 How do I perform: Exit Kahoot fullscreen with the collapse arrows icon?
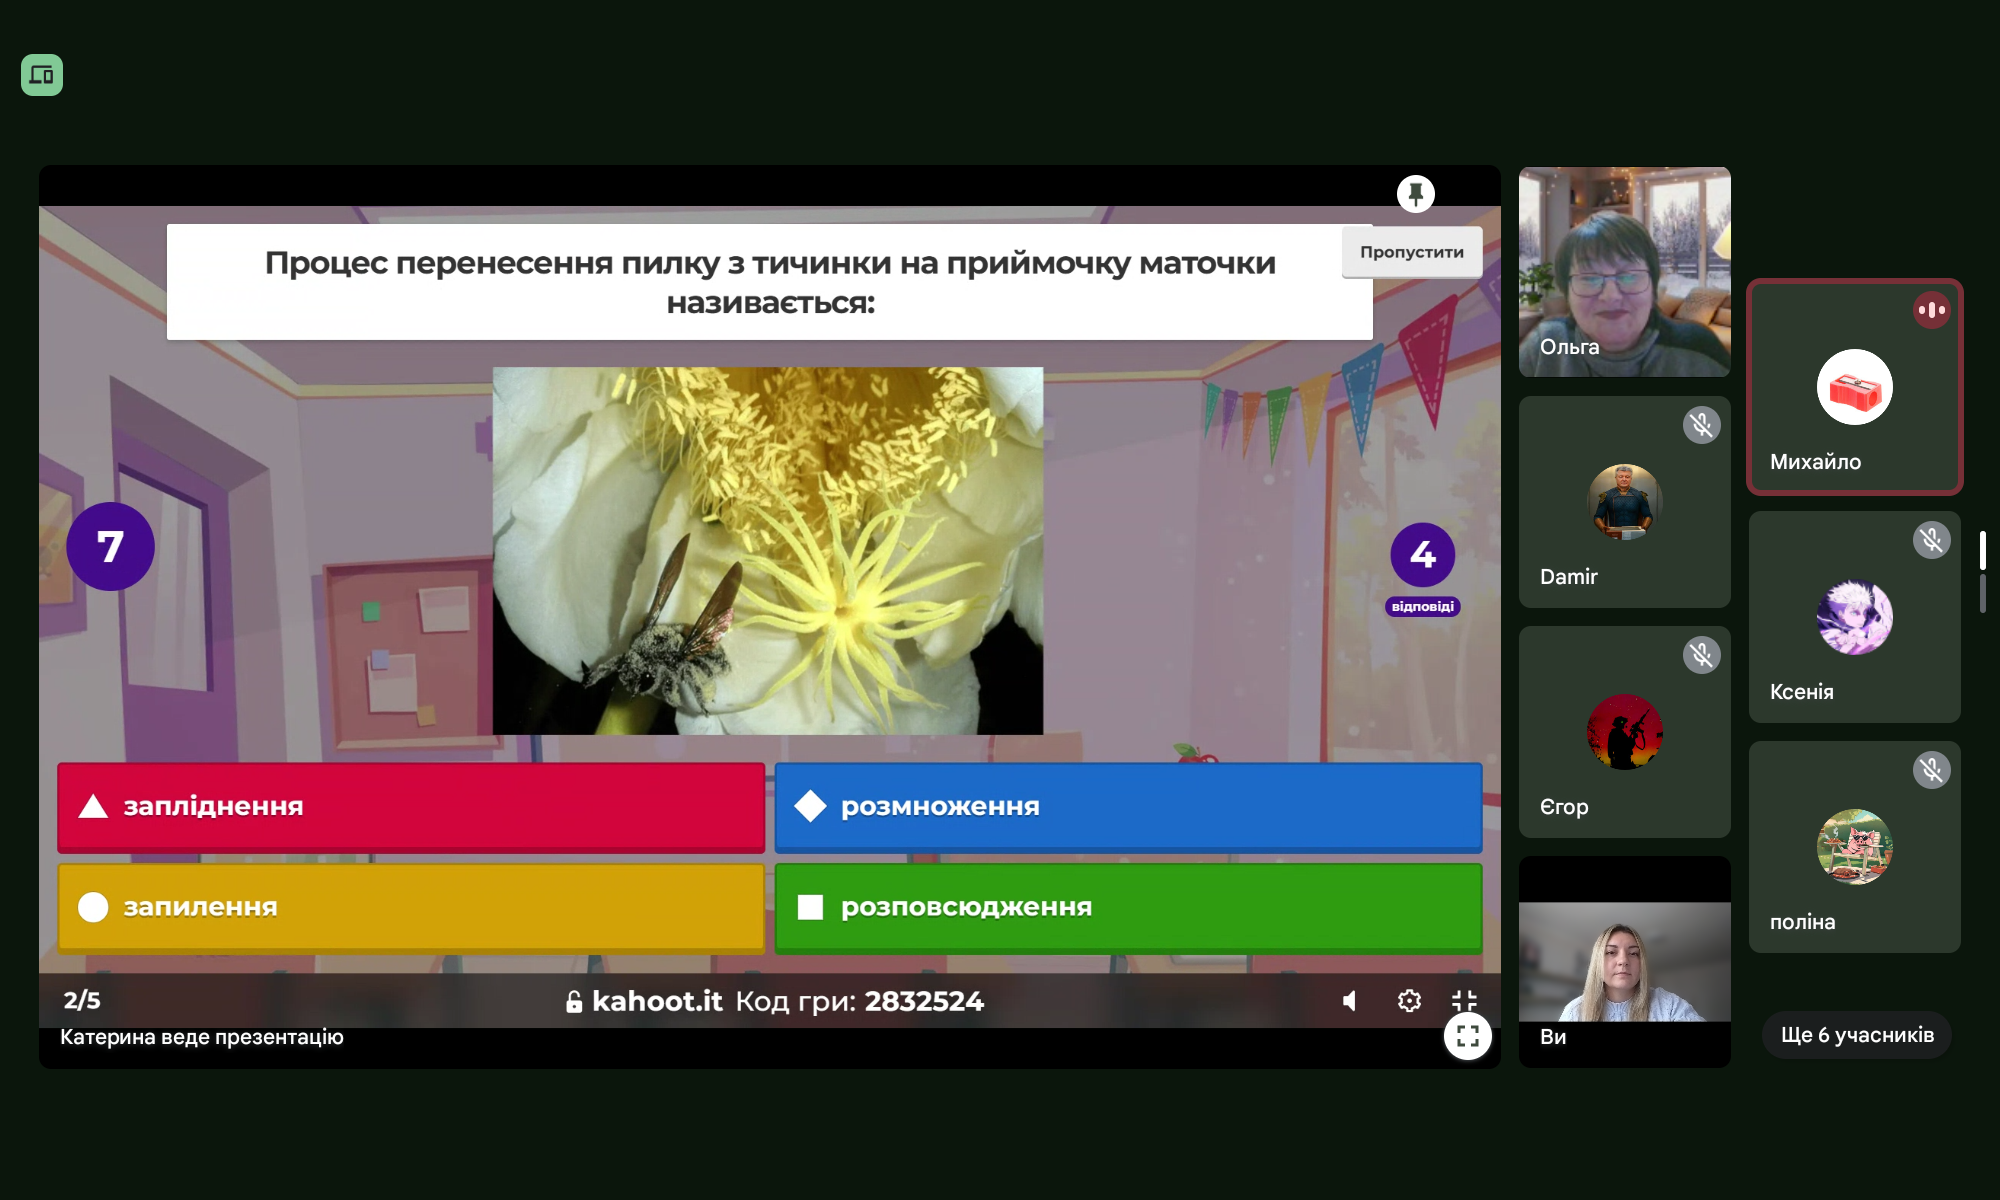click(1464, 1001)
